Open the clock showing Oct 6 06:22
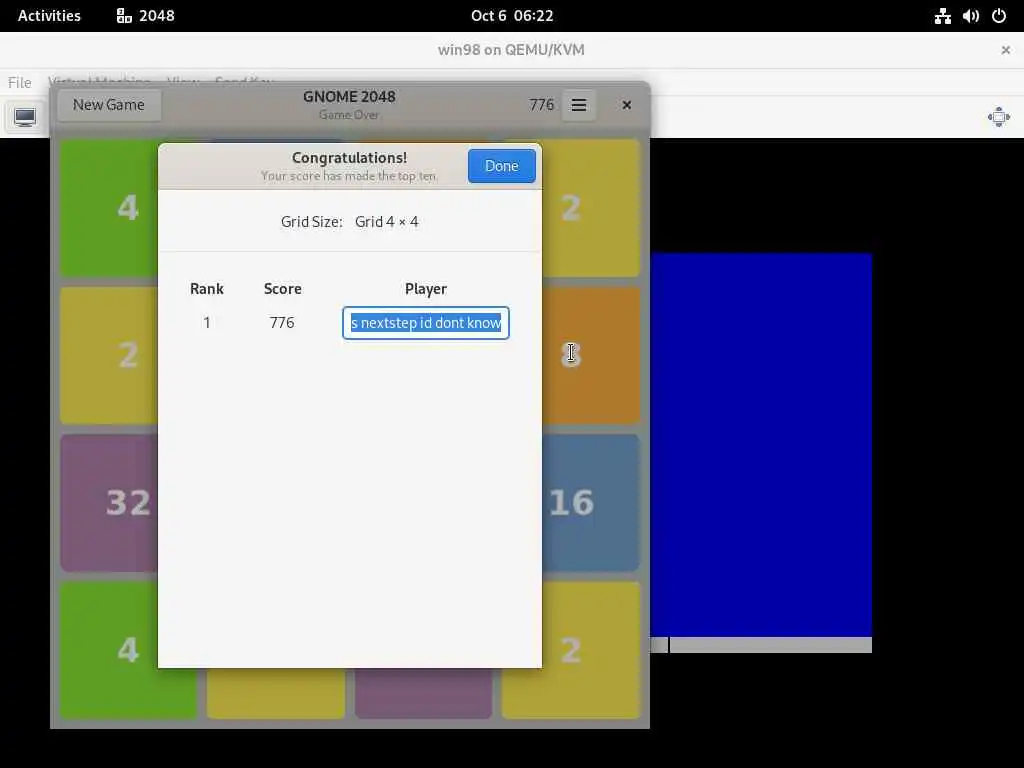This screenshot has width=1024, height=768. 512,16
